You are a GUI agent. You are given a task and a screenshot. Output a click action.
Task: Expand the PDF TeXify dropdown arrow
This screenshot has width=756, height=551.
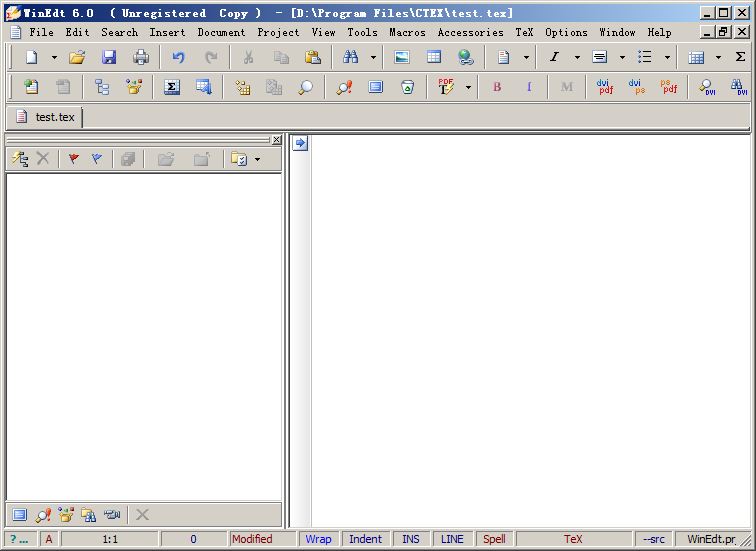pos(468,87)
